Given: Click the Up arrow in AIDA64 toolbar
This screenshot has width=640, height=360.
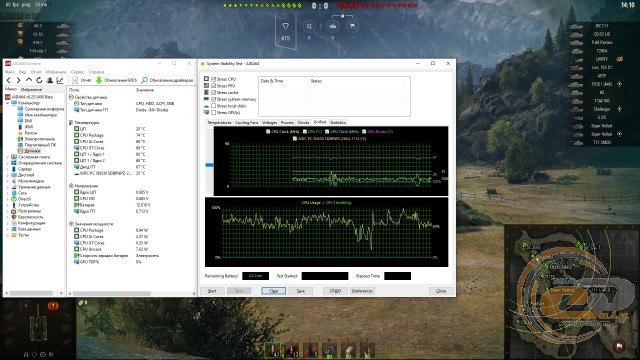Looking at the screenshot, I should pos(29,80).
